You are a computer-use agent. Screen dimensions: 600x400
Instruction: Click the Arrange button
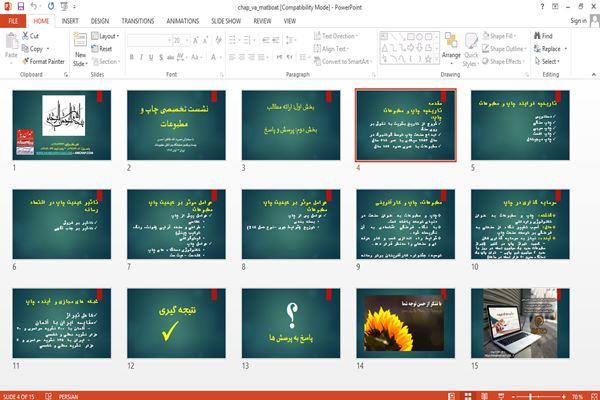[451, 48]
